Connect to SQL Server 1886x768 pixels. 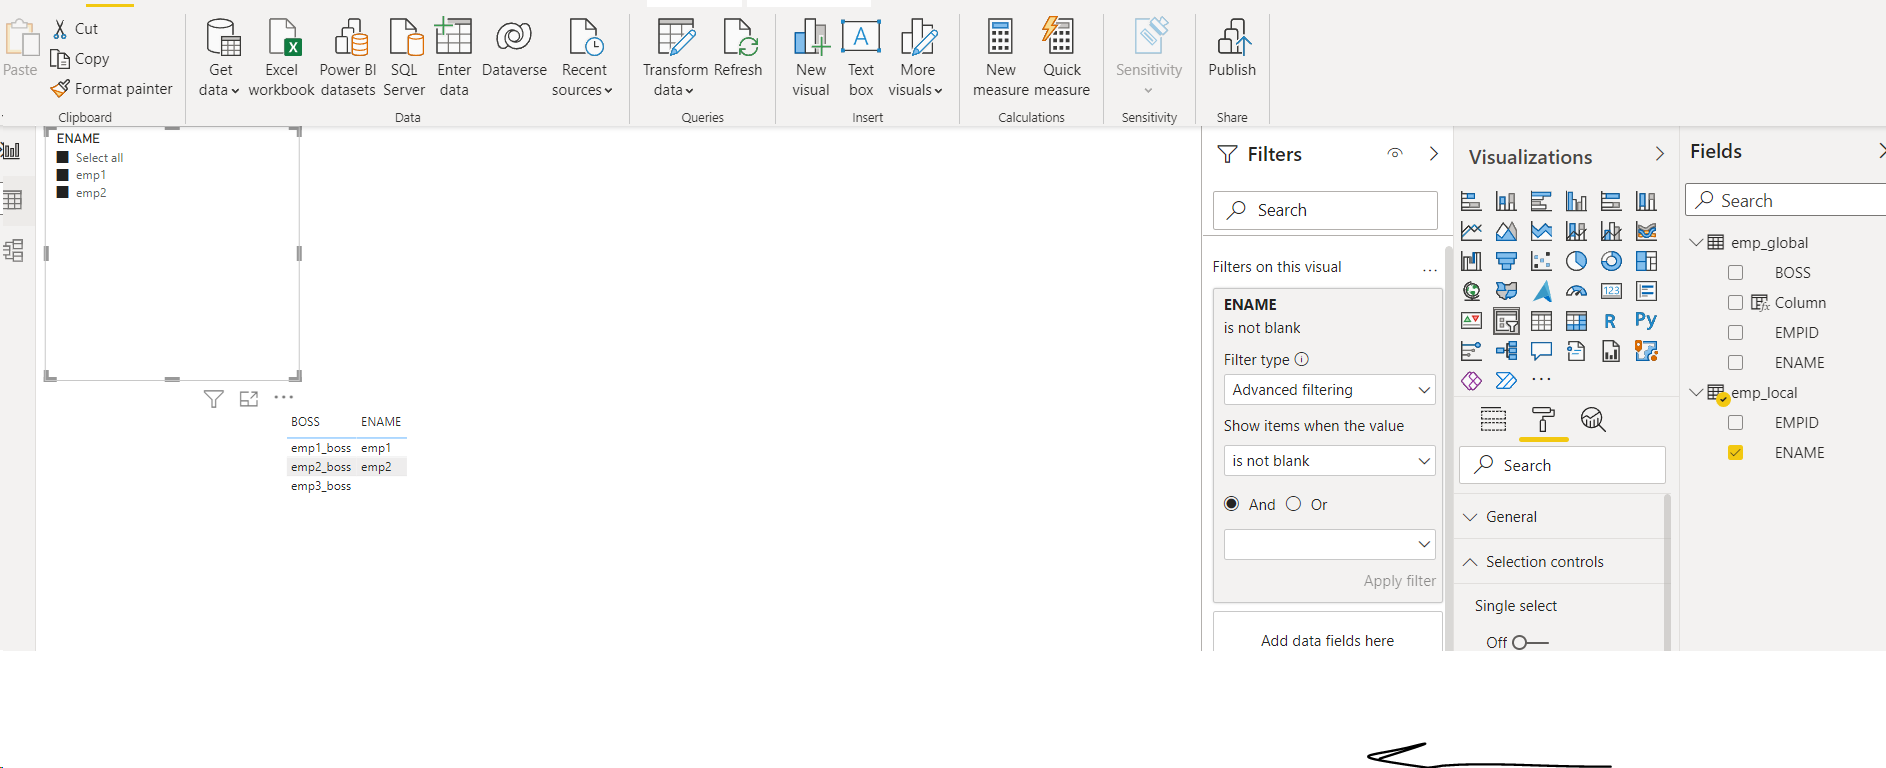(404, 58)
